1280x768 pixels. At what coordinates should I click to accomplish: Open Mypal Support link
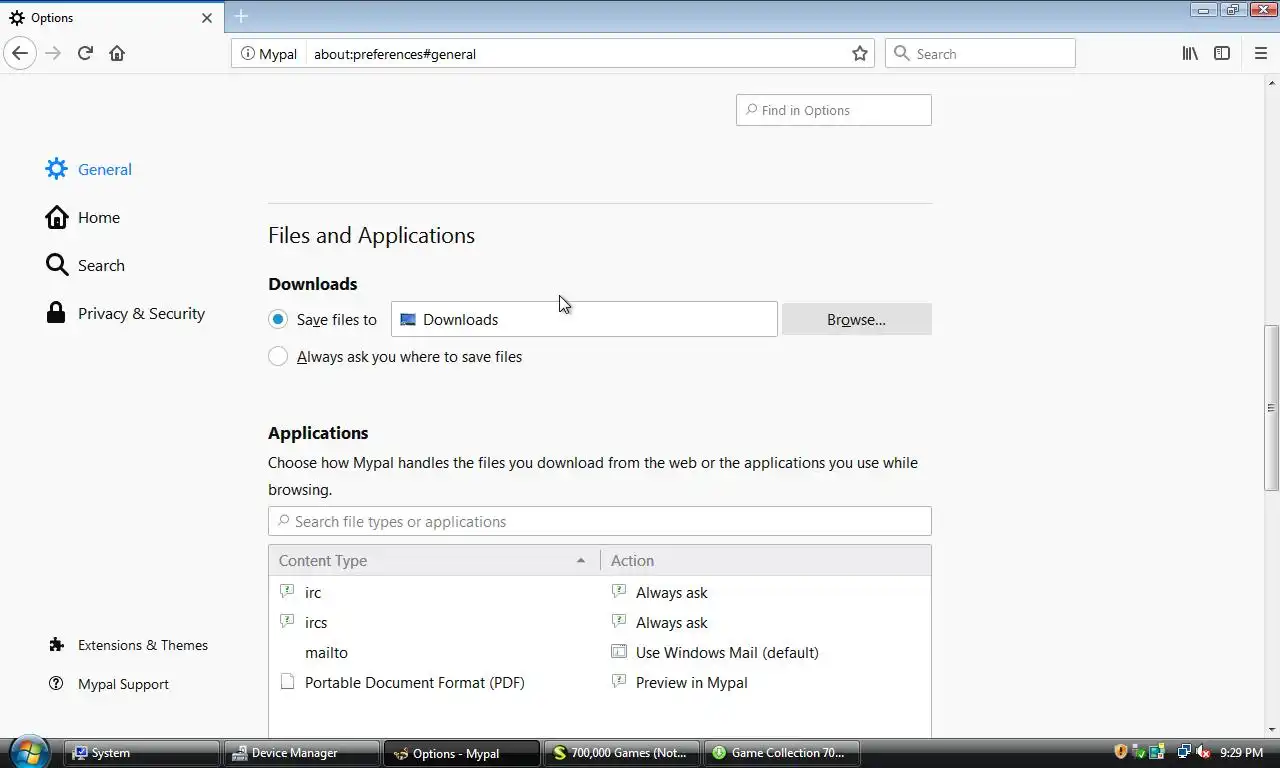click(109, 684)
